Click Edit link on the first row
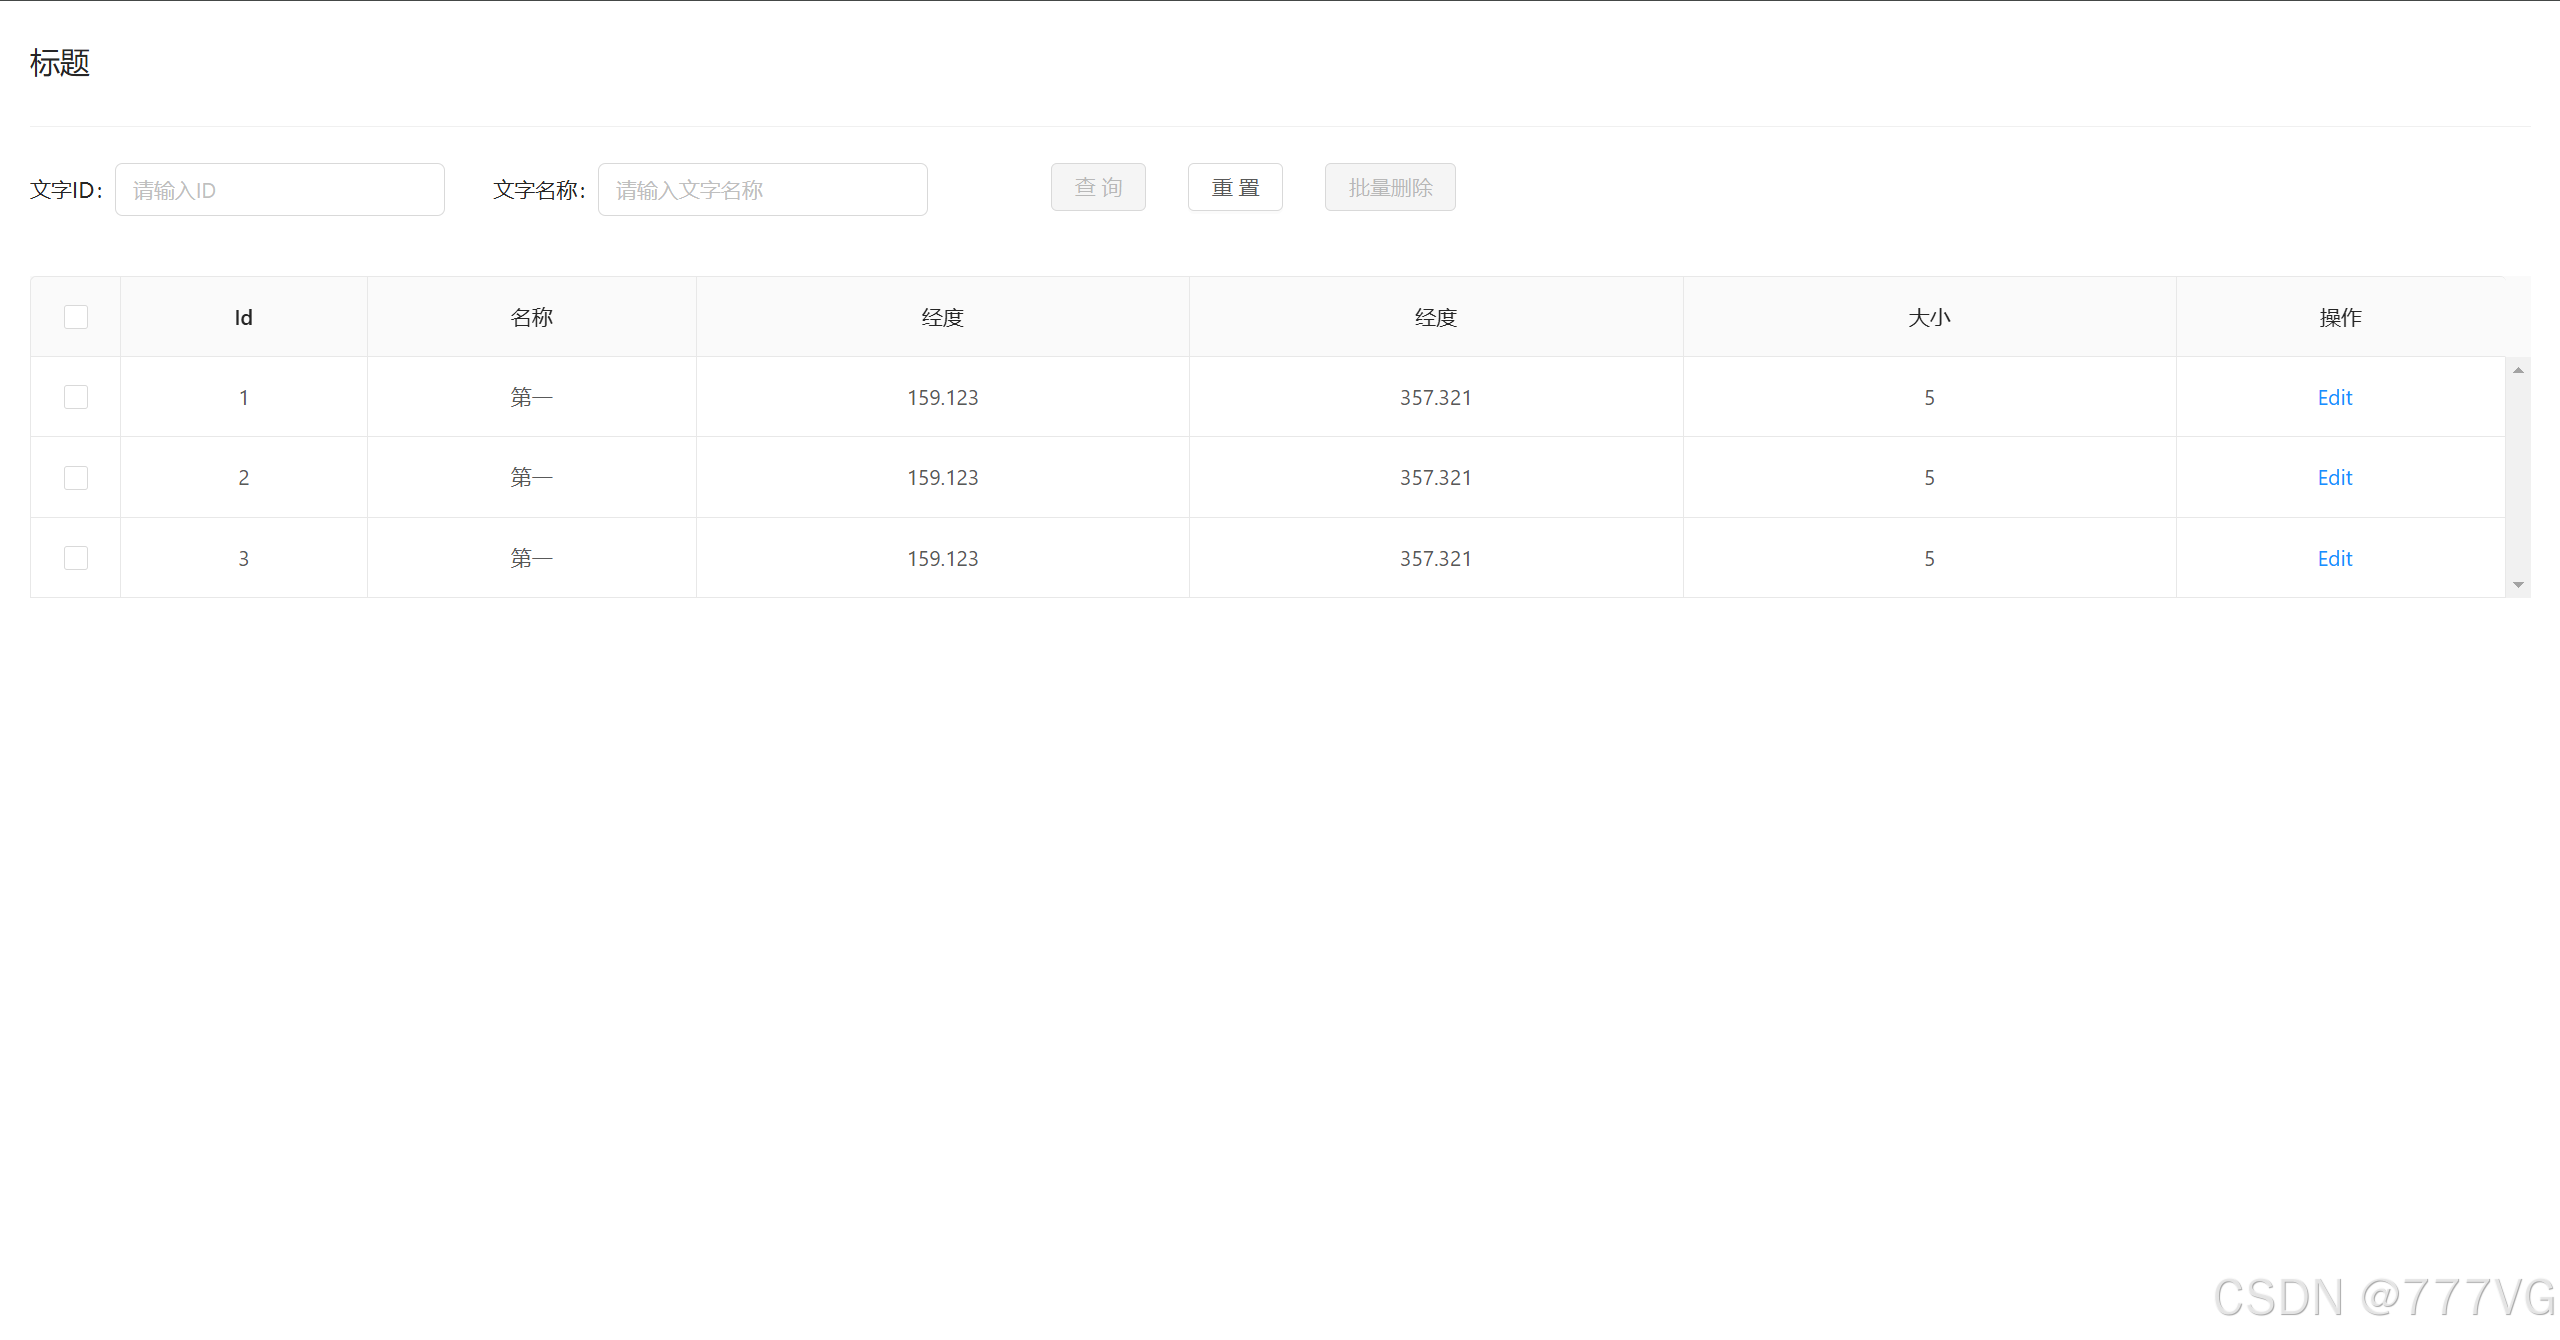Viewport: 2560px width, 1340px height. click(x=2334, y=397)
